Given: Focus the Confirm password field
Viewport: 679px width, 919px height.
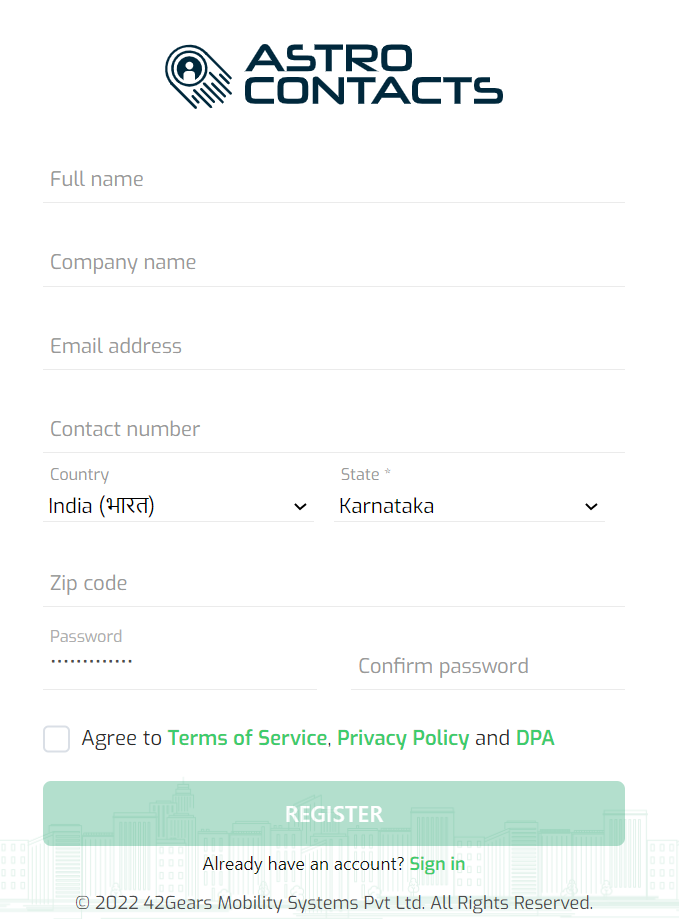Looking at the screenshot, I should [x=488, y=666].
